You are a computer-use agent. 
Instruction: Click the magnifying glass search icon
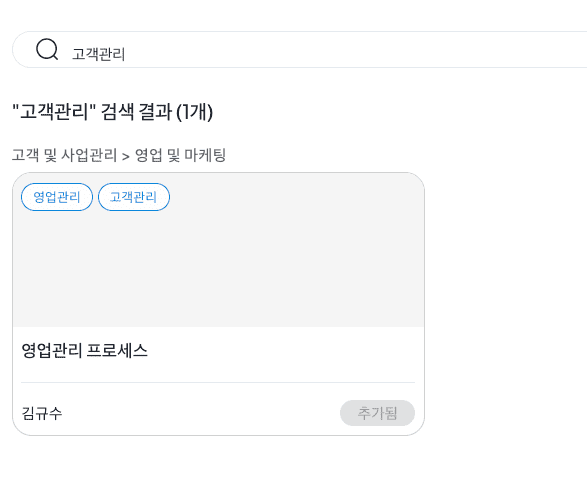(47, 49)
